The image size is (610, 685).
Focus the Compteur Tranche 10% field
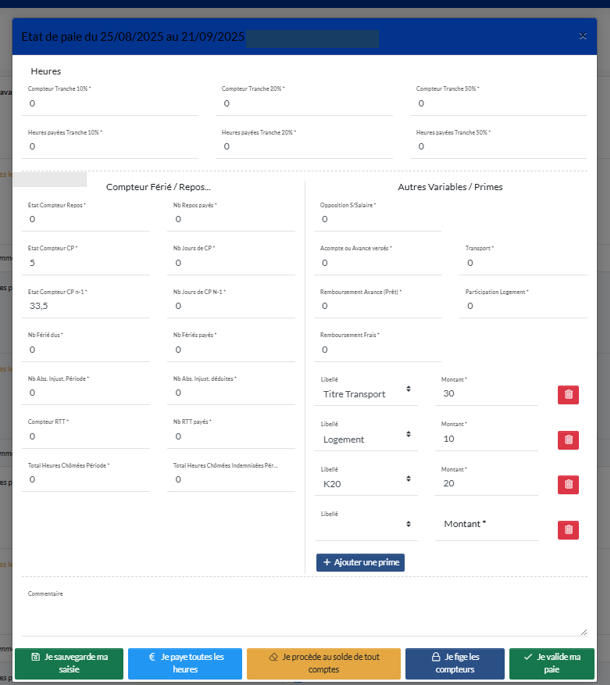coord(112,103)
